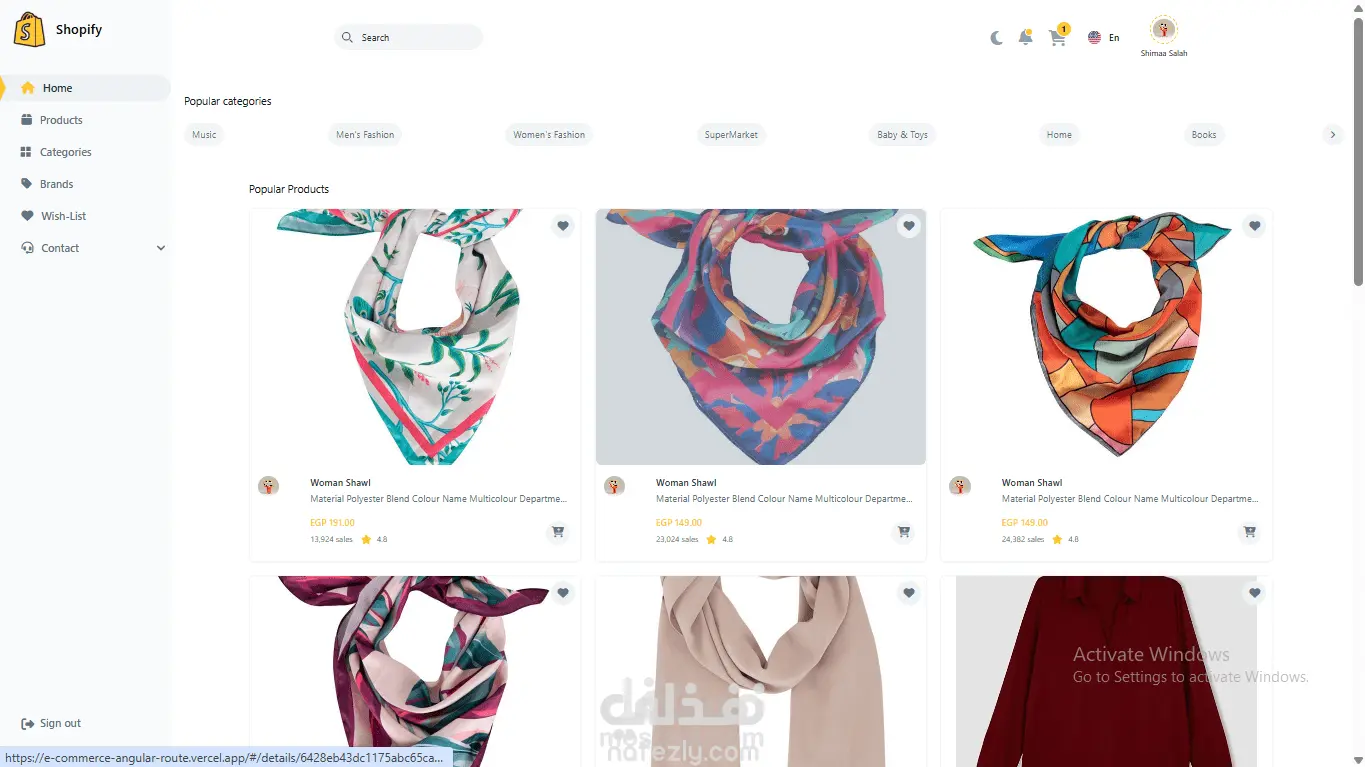The image size is (1365, 767).
Task: Add the 23,024 sales shawl to cart
Action: 904,532
